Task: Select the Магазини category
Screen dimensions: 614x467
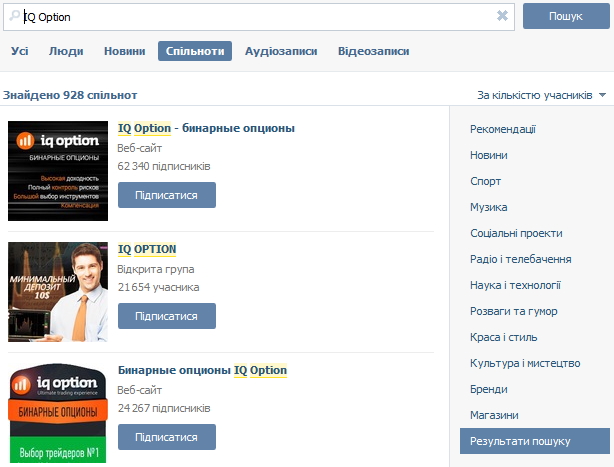Action: (x=494, y=415)
